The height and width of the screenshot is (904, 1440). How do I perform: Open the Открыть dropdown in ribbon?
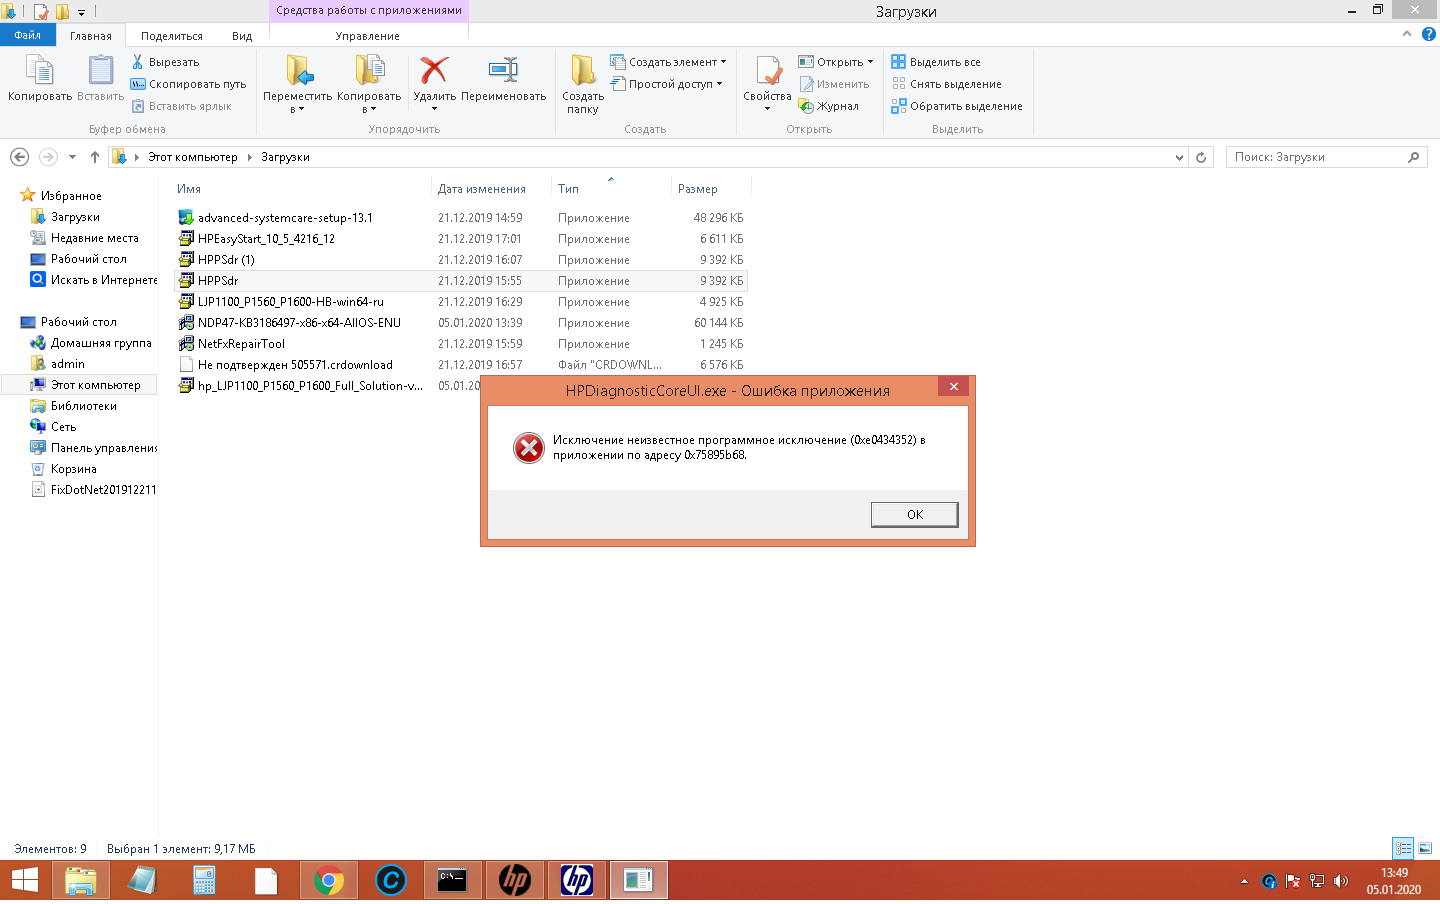836,62
